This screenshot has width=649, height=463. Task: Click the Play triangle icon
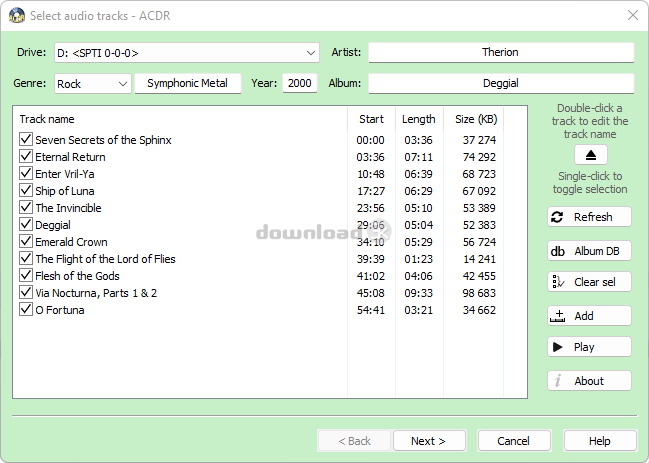coord(558,347)
